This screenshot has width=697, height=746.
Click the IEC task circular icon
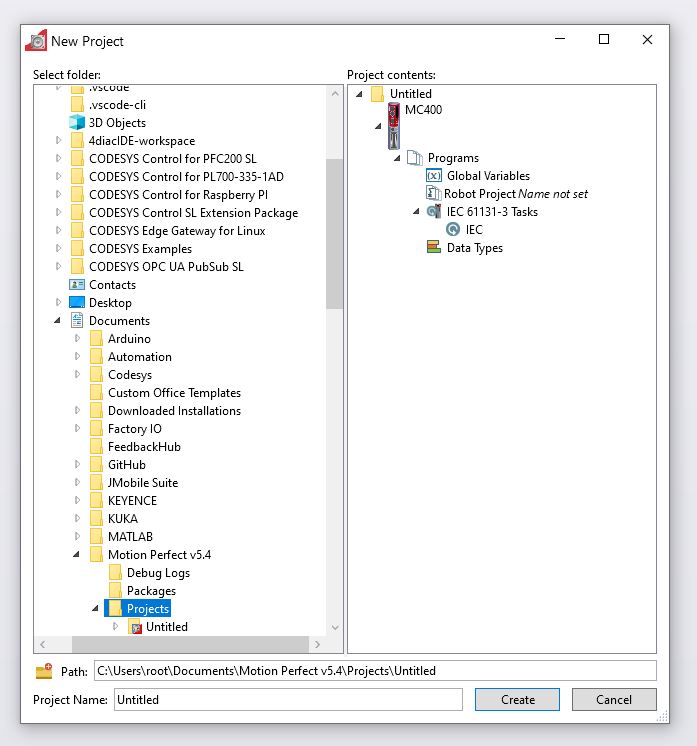click(452, 230)
